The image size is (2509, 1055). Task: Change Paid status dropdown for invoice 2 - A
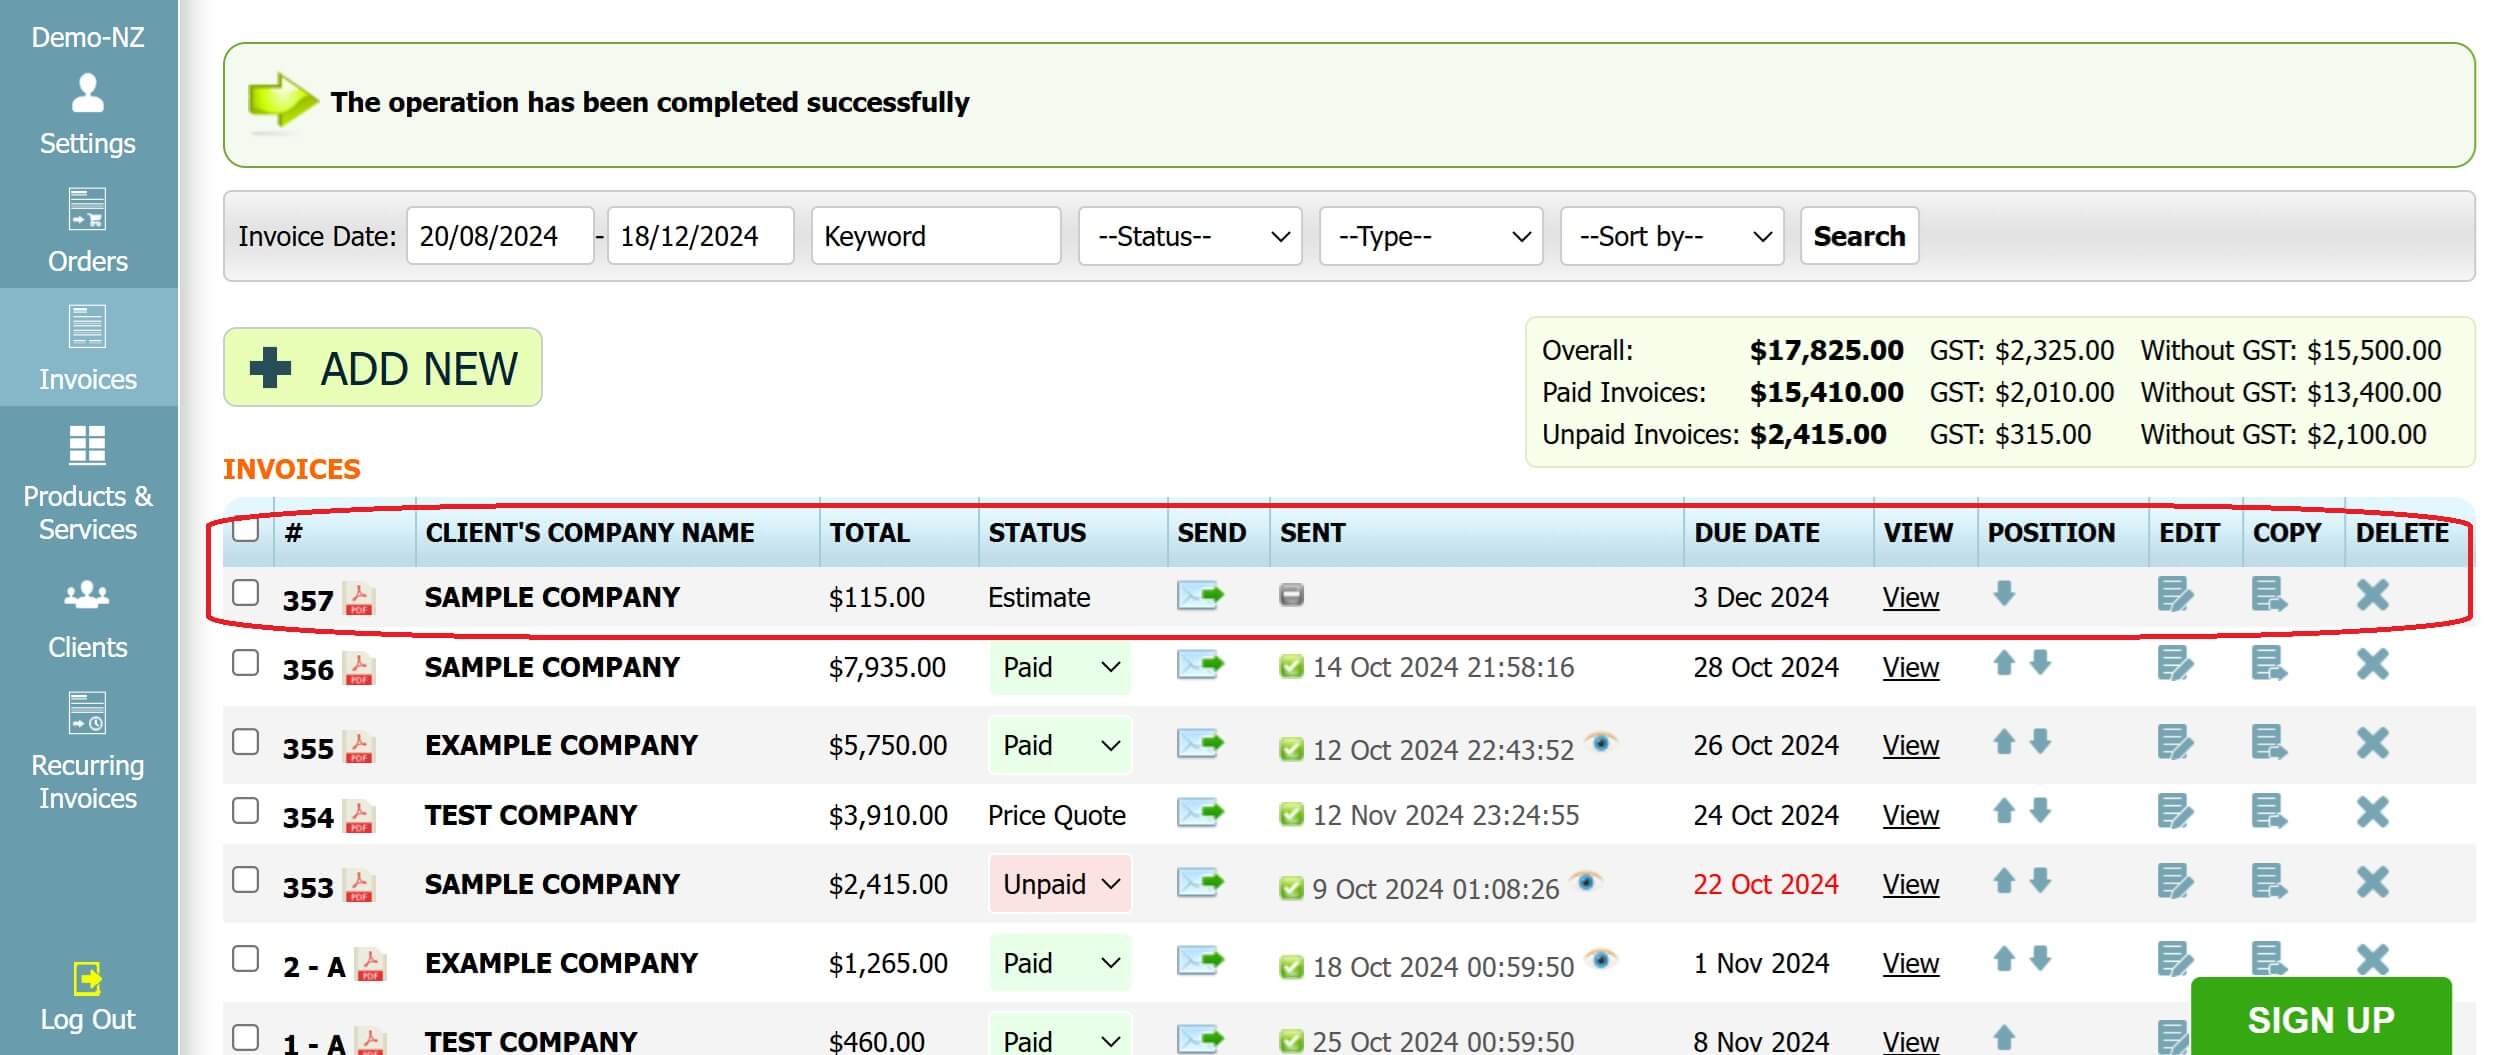(1060, 963)
